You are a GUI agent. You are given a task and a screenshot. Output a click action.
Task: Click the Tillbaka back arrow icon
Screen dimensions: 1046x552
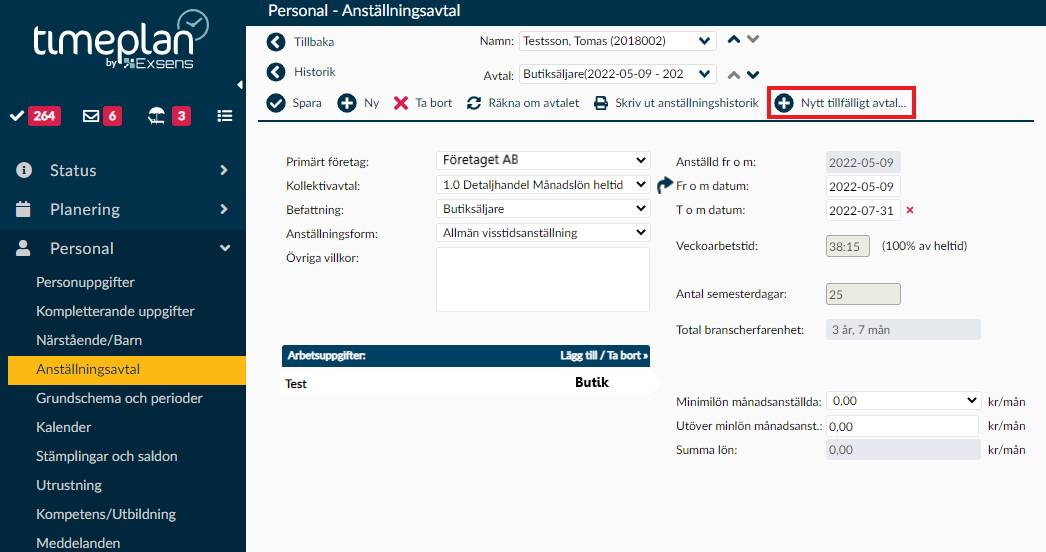tap(276, 42)
